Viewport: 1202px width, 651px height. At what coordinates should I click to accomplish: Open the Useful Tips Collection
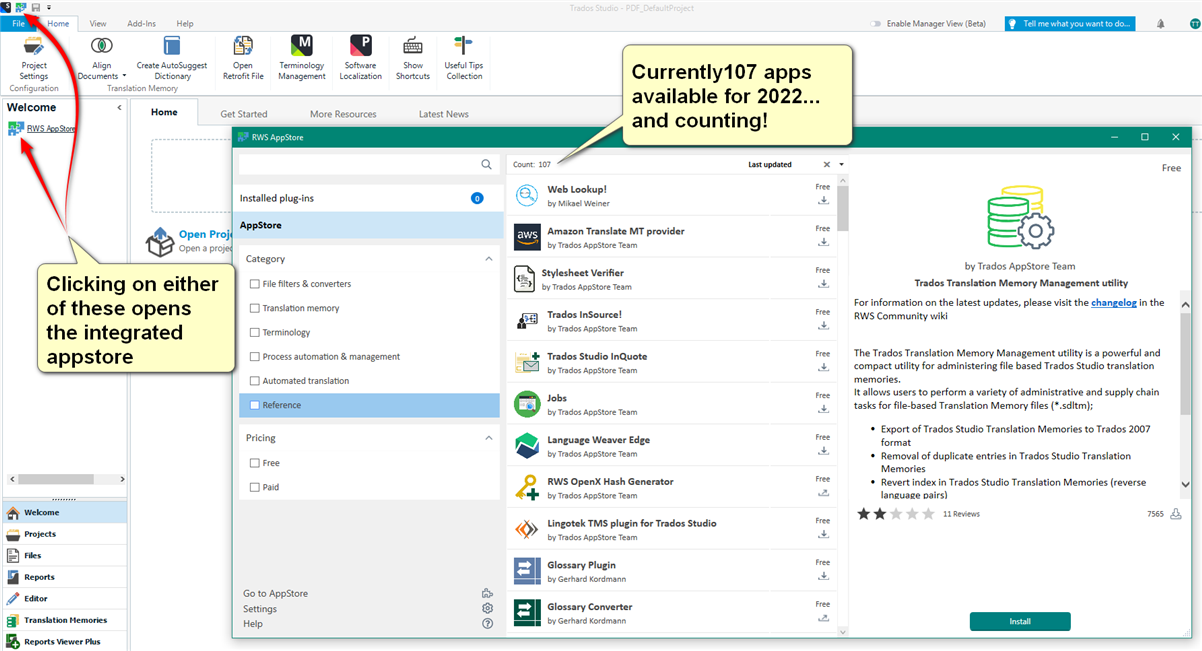[x=464, y=57]
